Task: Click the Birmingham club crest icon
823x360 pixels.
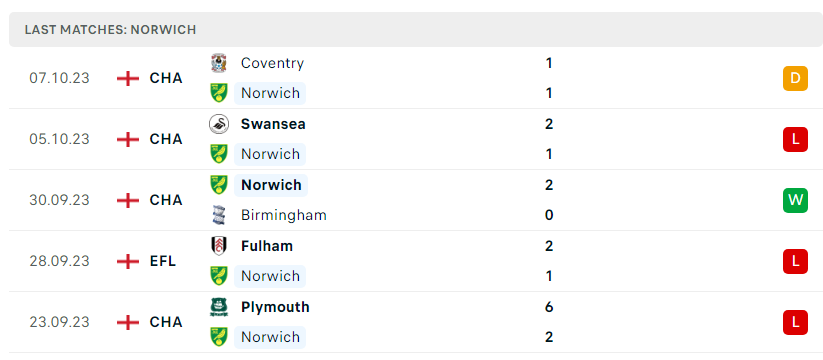Action: (218, 215)
